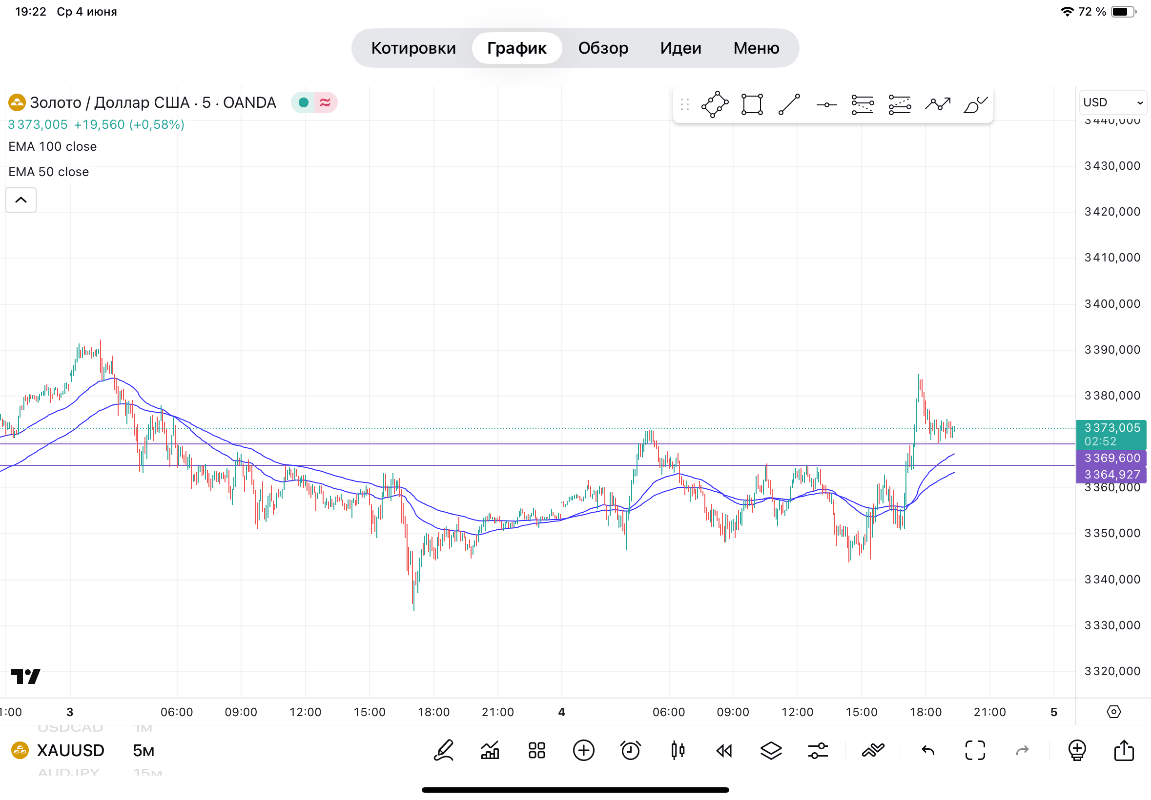This screenshot has height=800, width=1151.
Task: Select the rectangle drawing tool
Action: click(752, 104)
